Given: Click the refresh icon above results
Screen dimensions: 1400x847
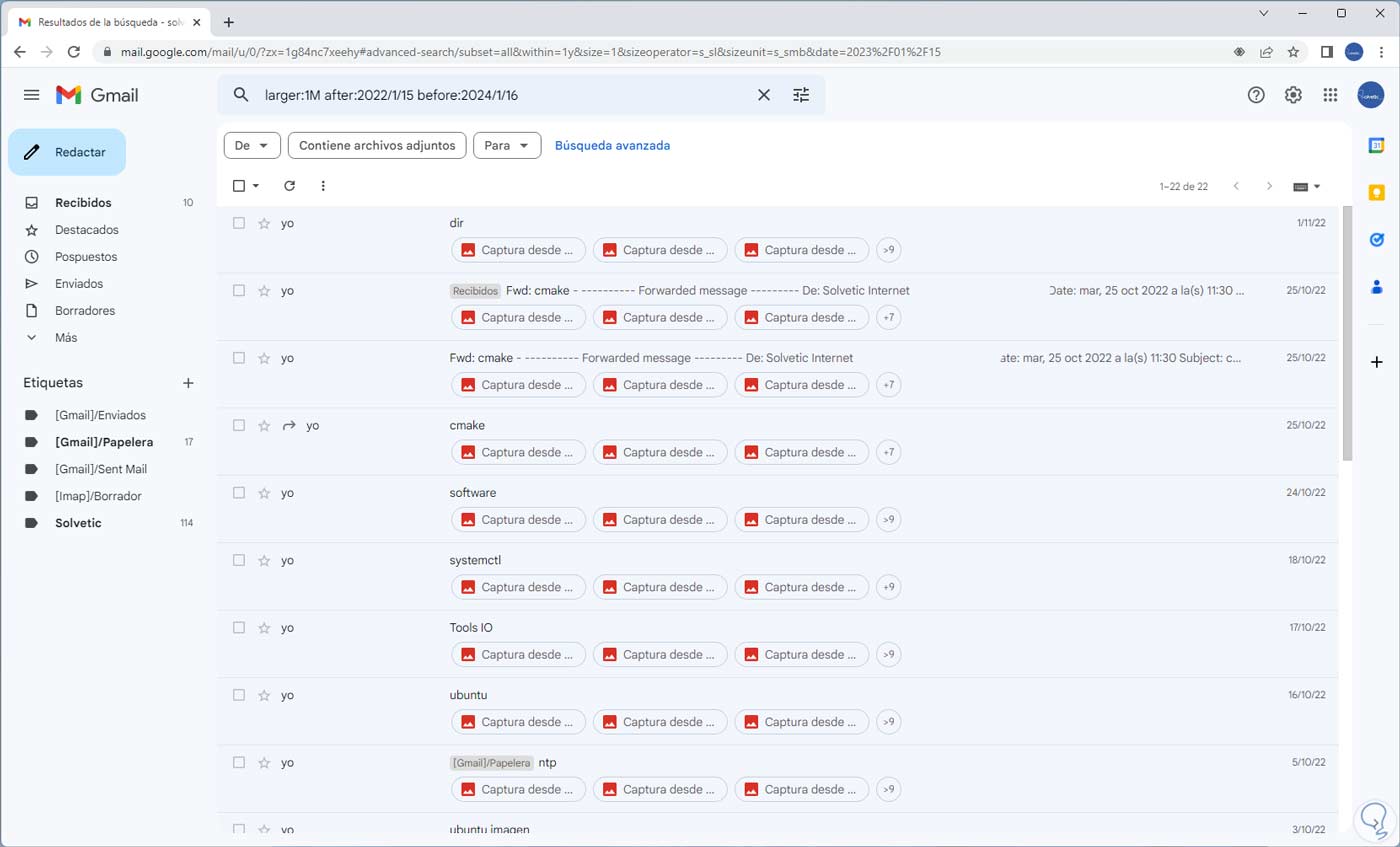Looking at the screenshot, I should coord(290,186).
